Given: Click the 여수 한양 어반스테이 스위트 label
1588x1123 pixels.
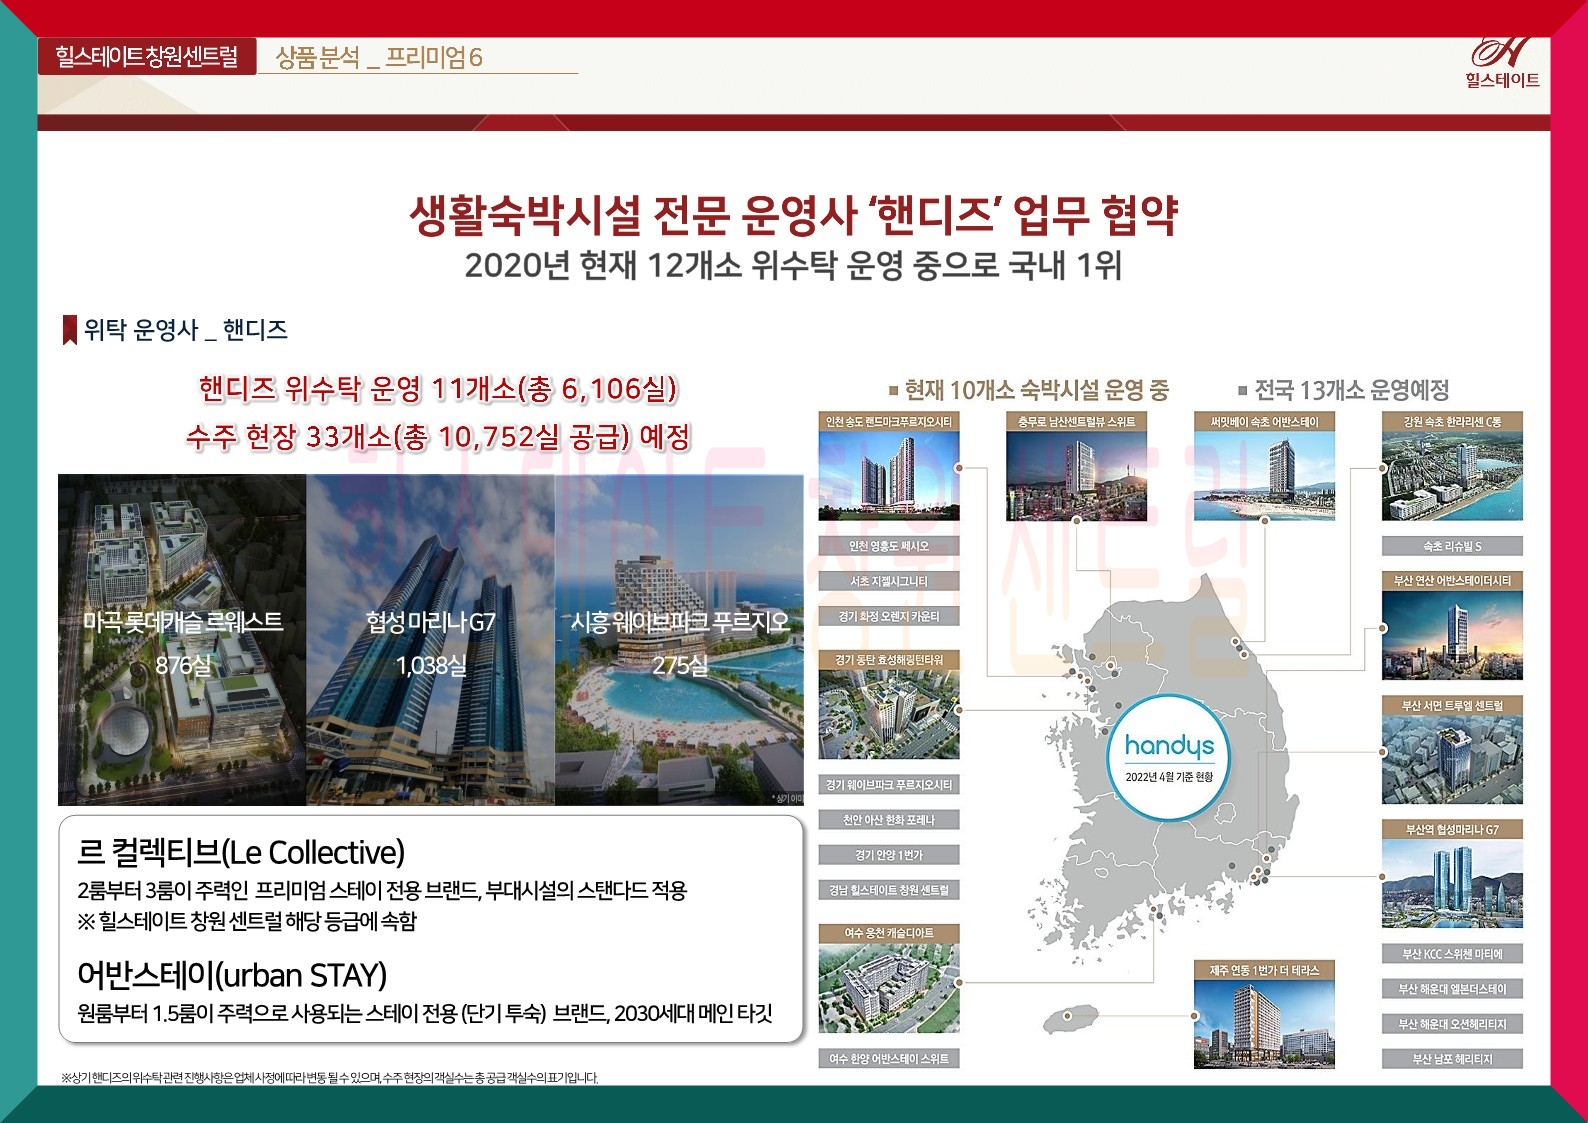Looking at the screenshot, I should (889, 1058).
